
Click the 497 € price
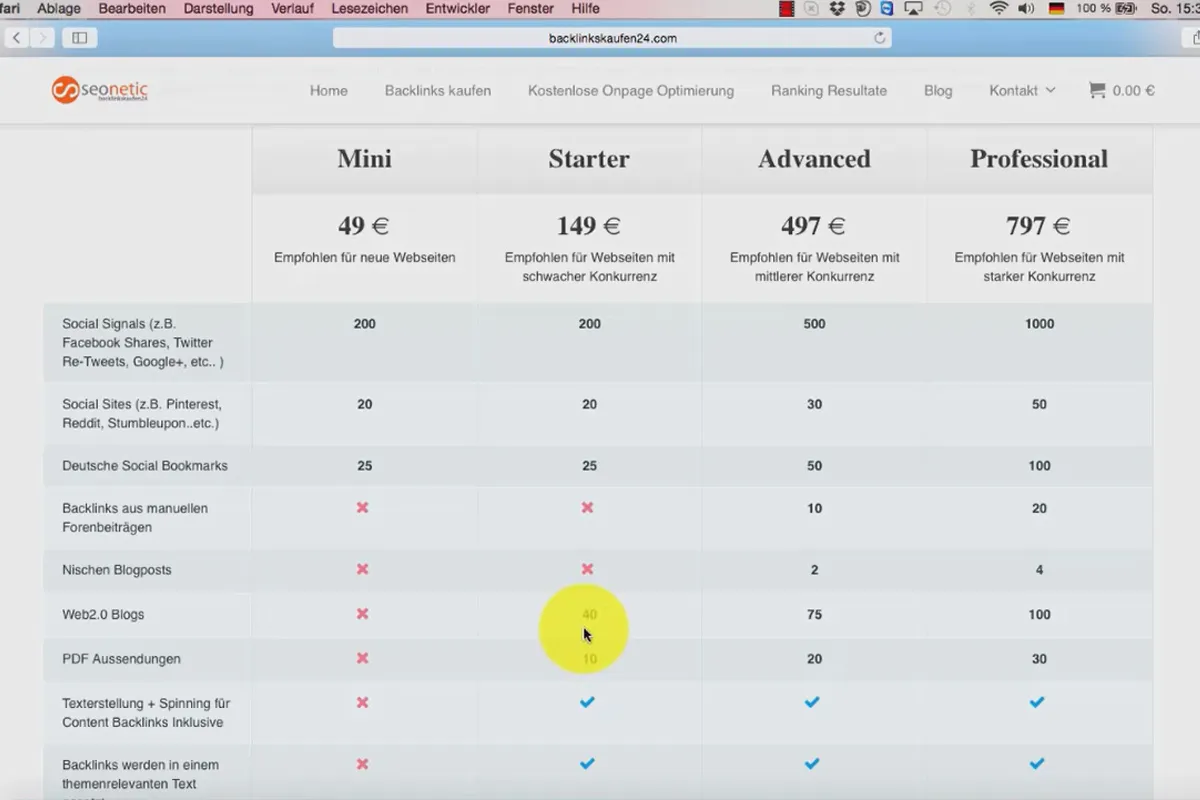(814, 226)
